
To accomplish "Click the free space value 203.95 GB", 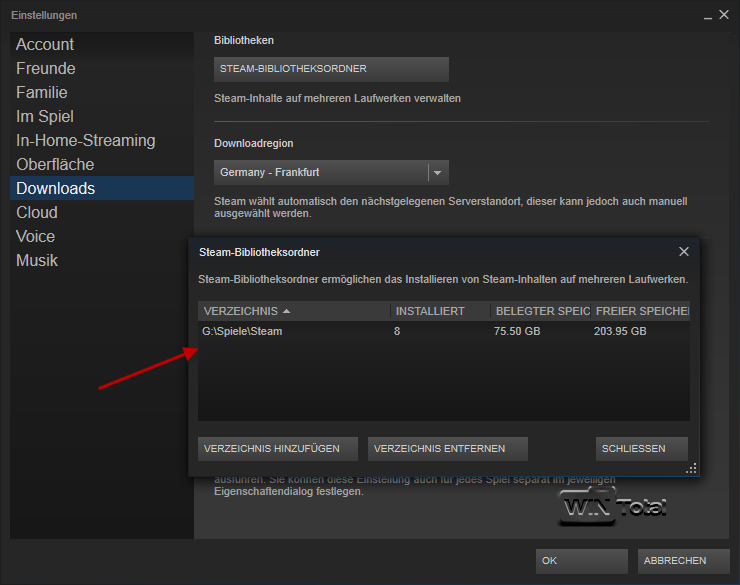I will click(620, 331).
